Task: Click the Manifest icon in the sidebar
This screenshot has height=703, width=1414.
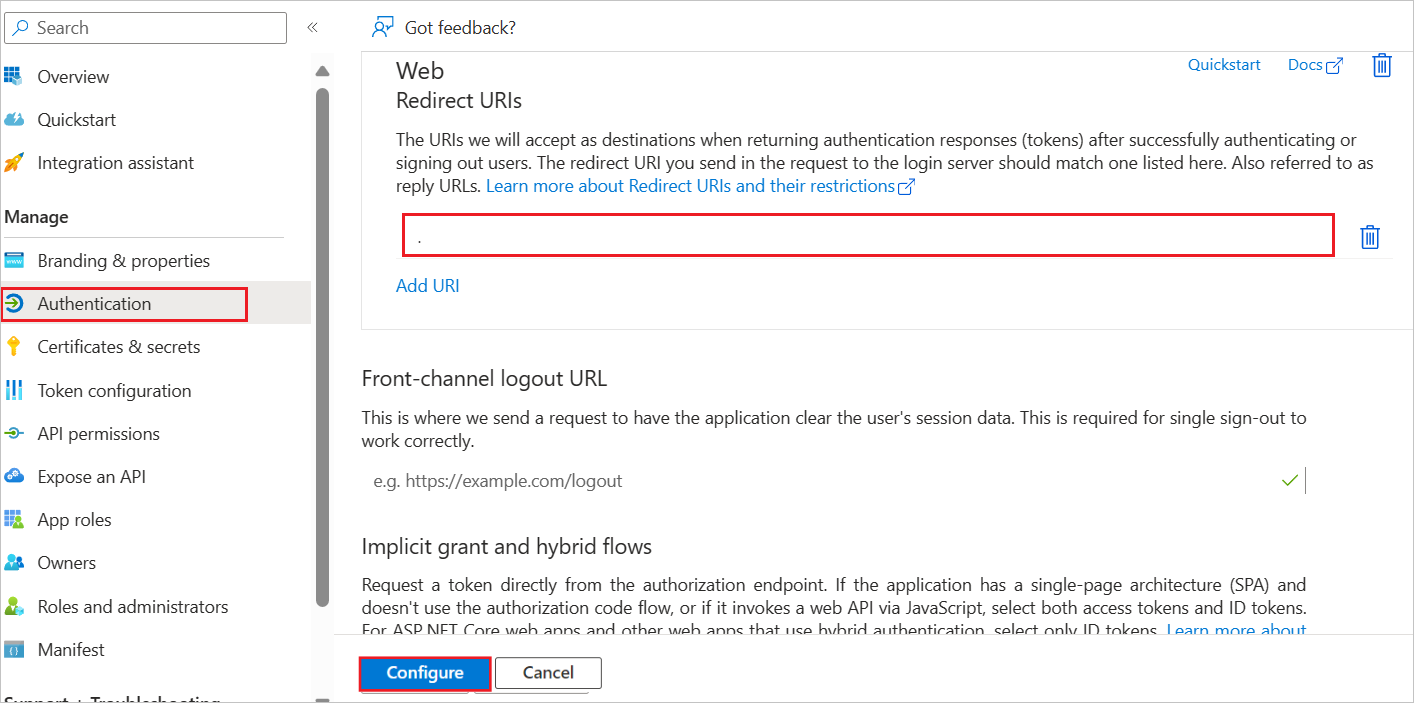Action: click(13, 649)
